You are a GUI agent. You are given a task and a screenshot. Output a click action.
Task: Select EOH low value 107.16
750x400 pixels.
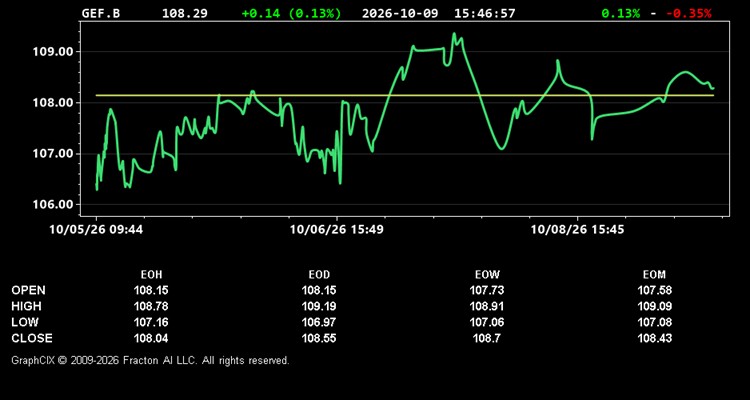(x=151, y=322)
